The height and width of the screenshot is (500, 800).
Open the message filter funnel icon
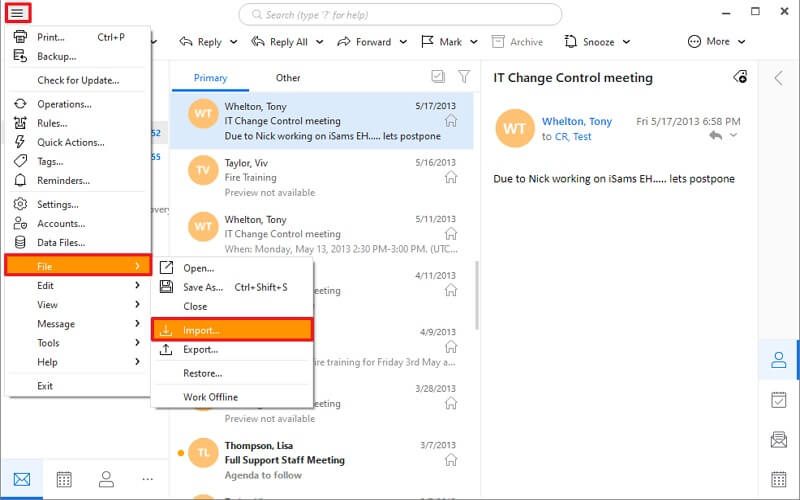click(x=464, y=77)
